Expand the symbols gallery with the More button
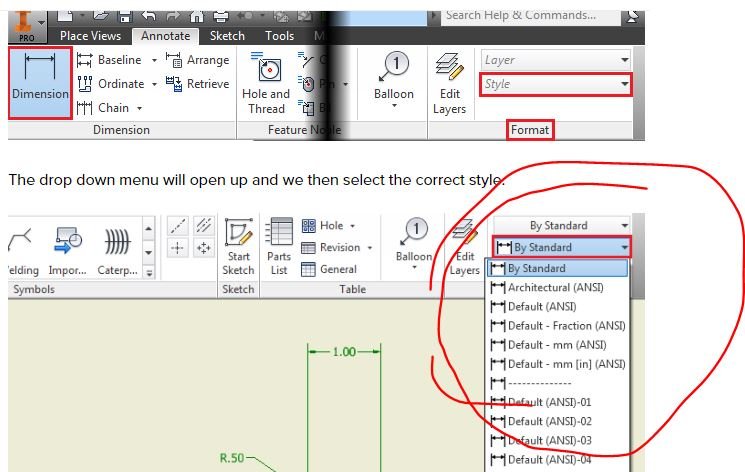 pyautogui.click(x=149, y=273)
